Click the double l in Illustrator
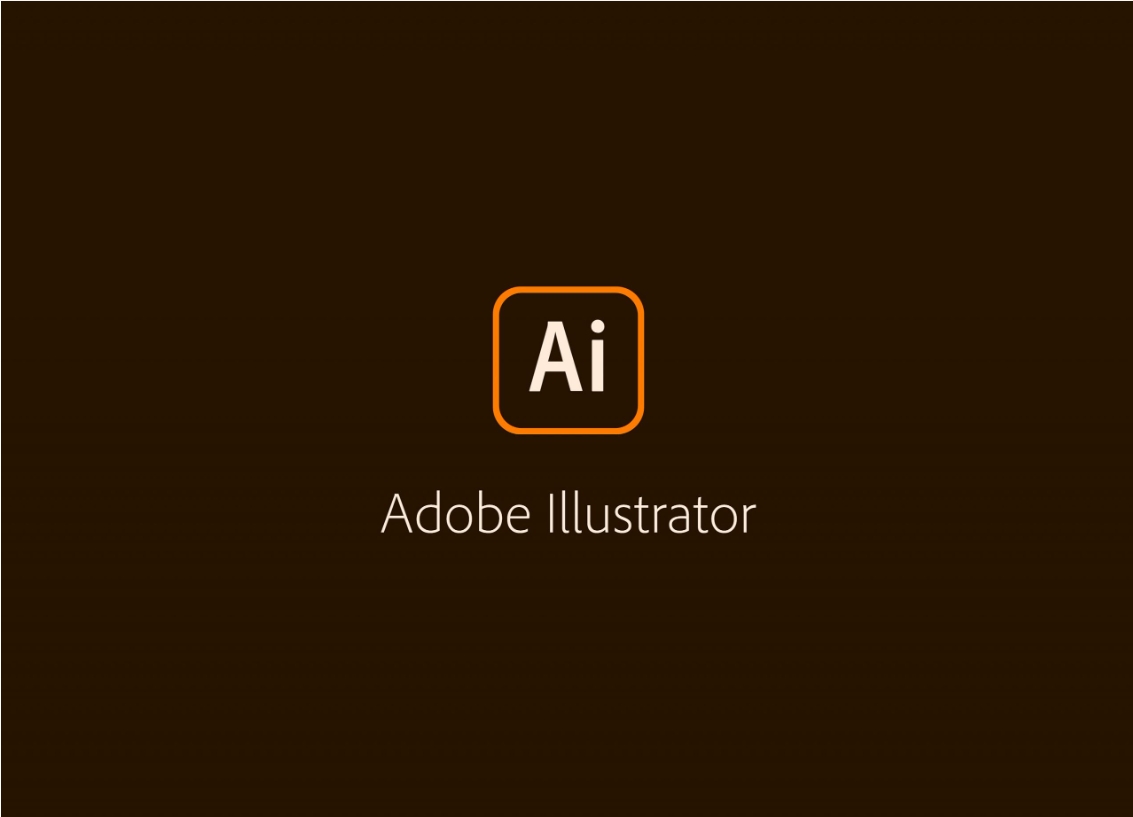Image resolution: width=1133 pixels, height=817 pixels. [571, 512]
